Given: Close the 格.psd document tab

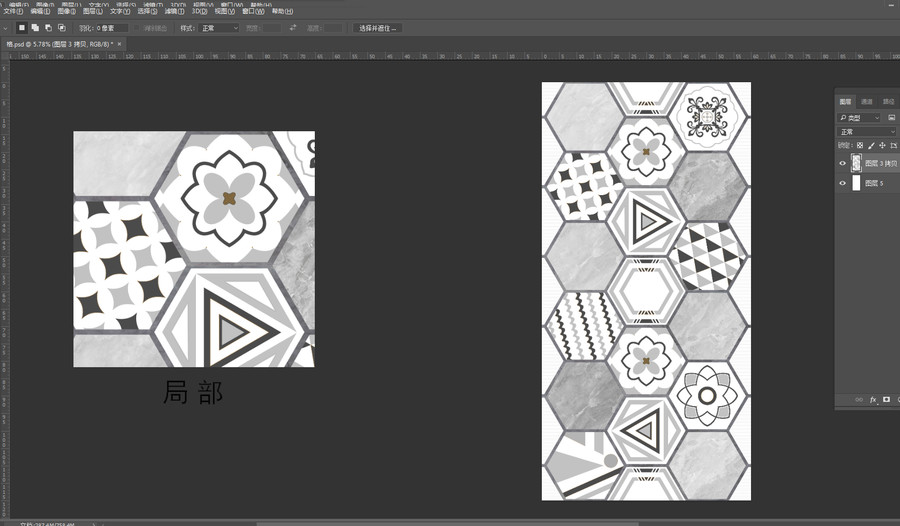Looking at the screenshot, I should pyautogui.click(x=119, y=44).
